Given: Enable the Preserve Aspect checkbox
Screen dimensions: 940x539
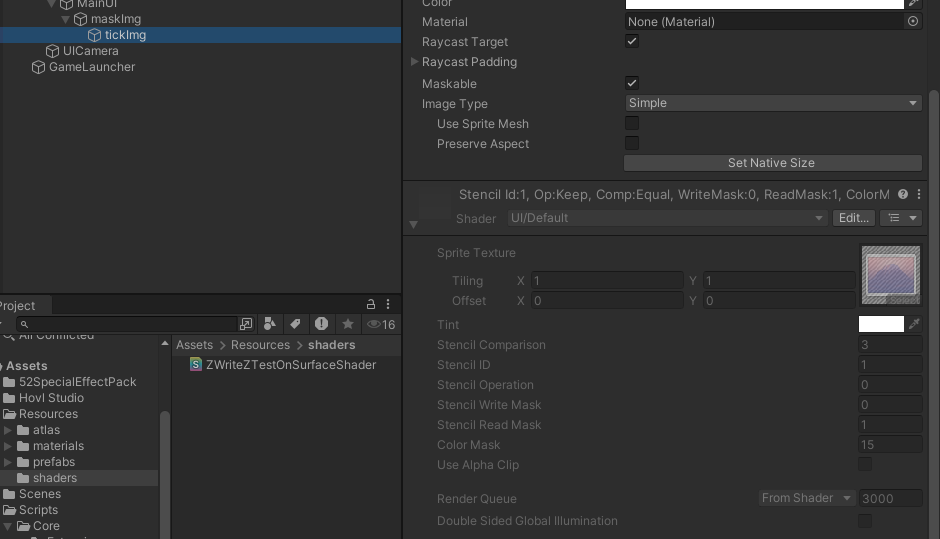Looking at the screenshot, I should pyautogui.click(x=632, y=144).
